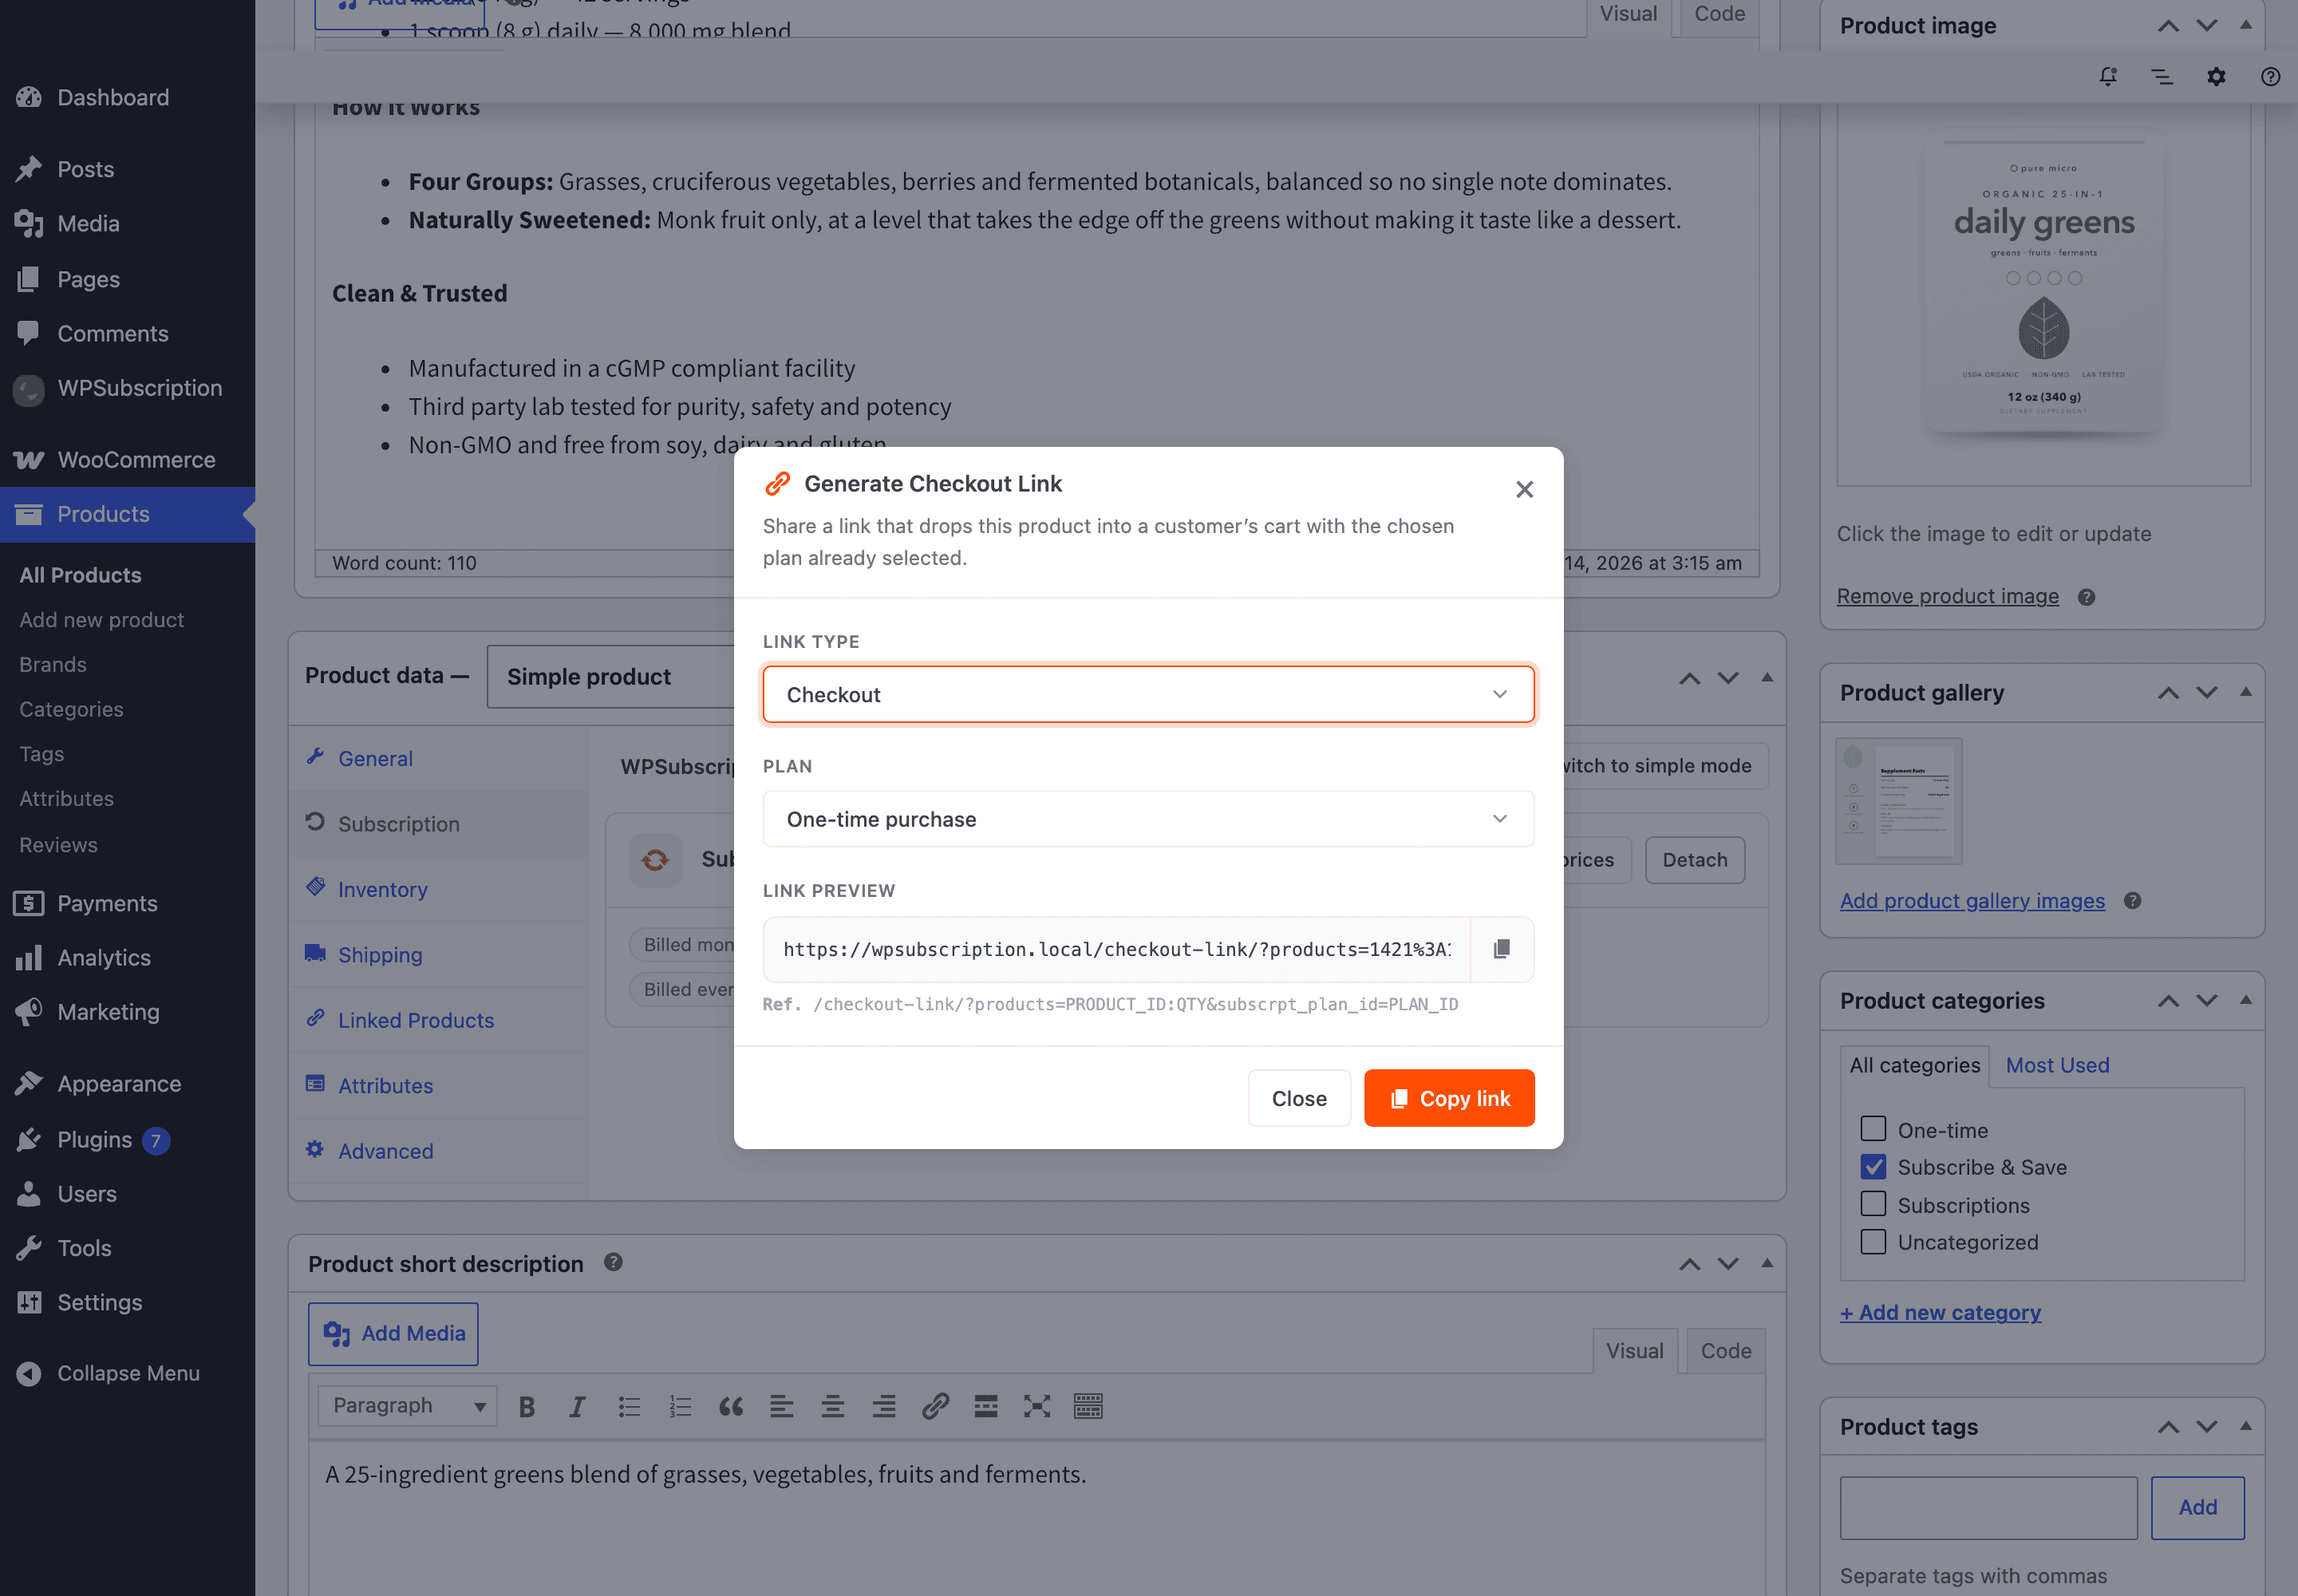Check the Subscriptions category checkbox
This screenshot has height=1596, width=2298.
[1873, 1203]
